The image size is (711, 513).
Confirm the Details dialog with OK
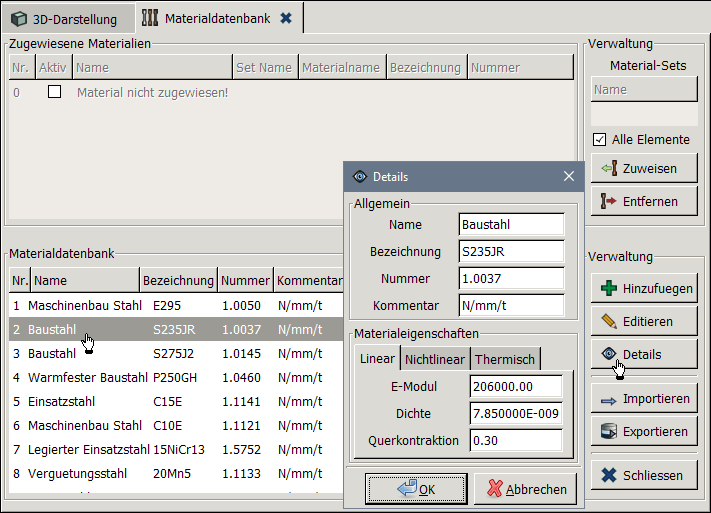416,489
